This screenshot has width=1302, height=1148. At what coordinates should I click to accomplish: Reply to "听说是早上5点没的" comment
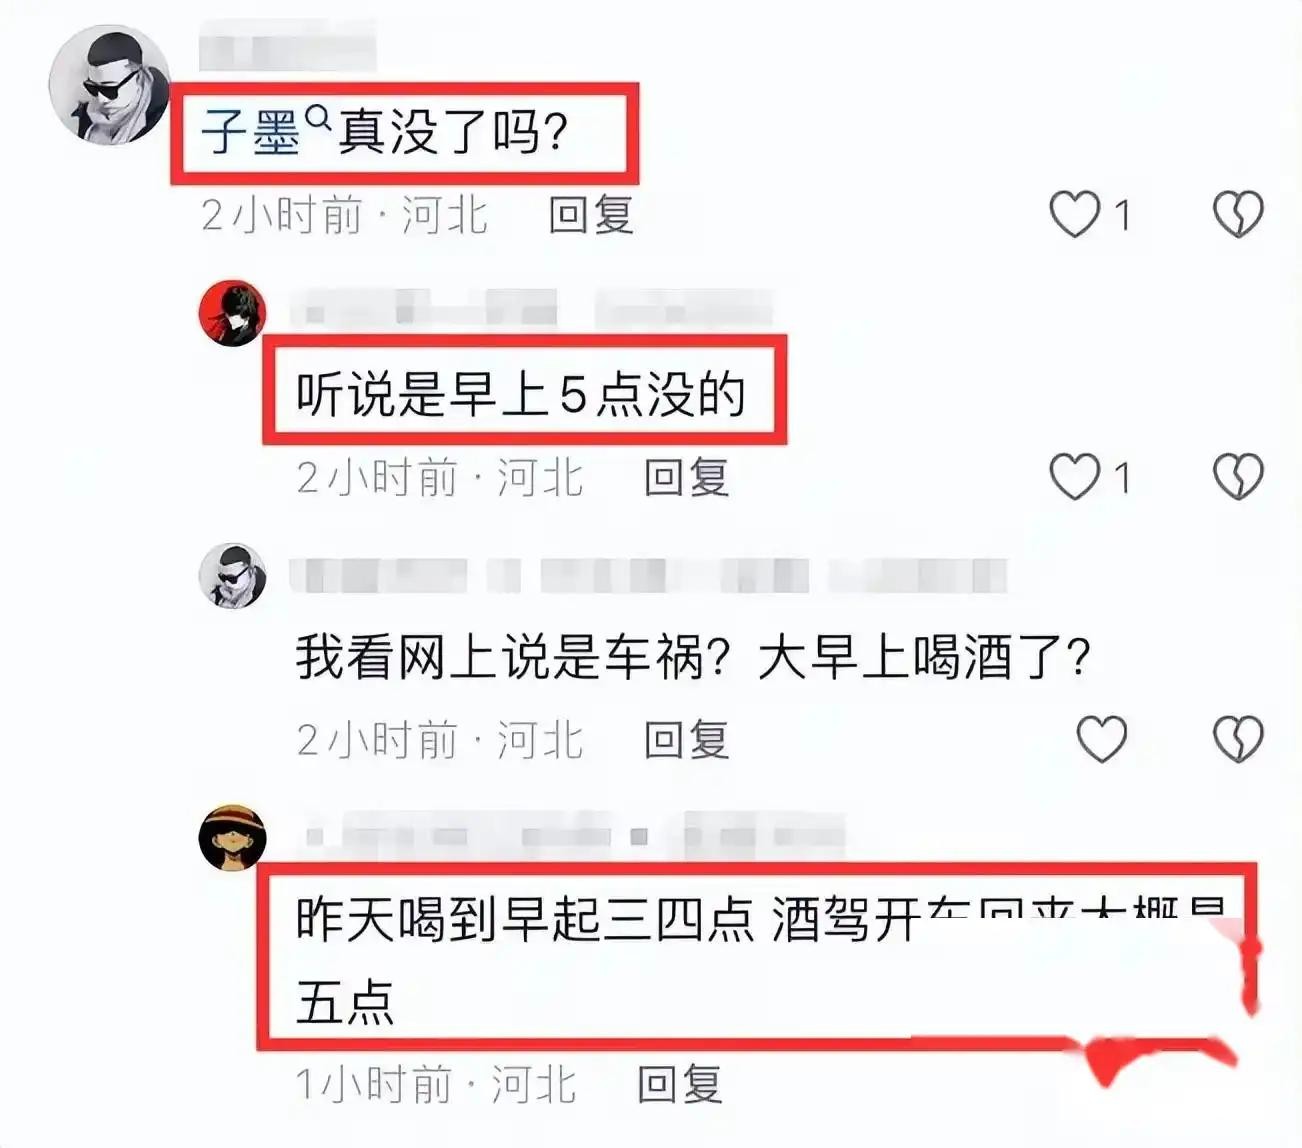click(x=686, y=477)
